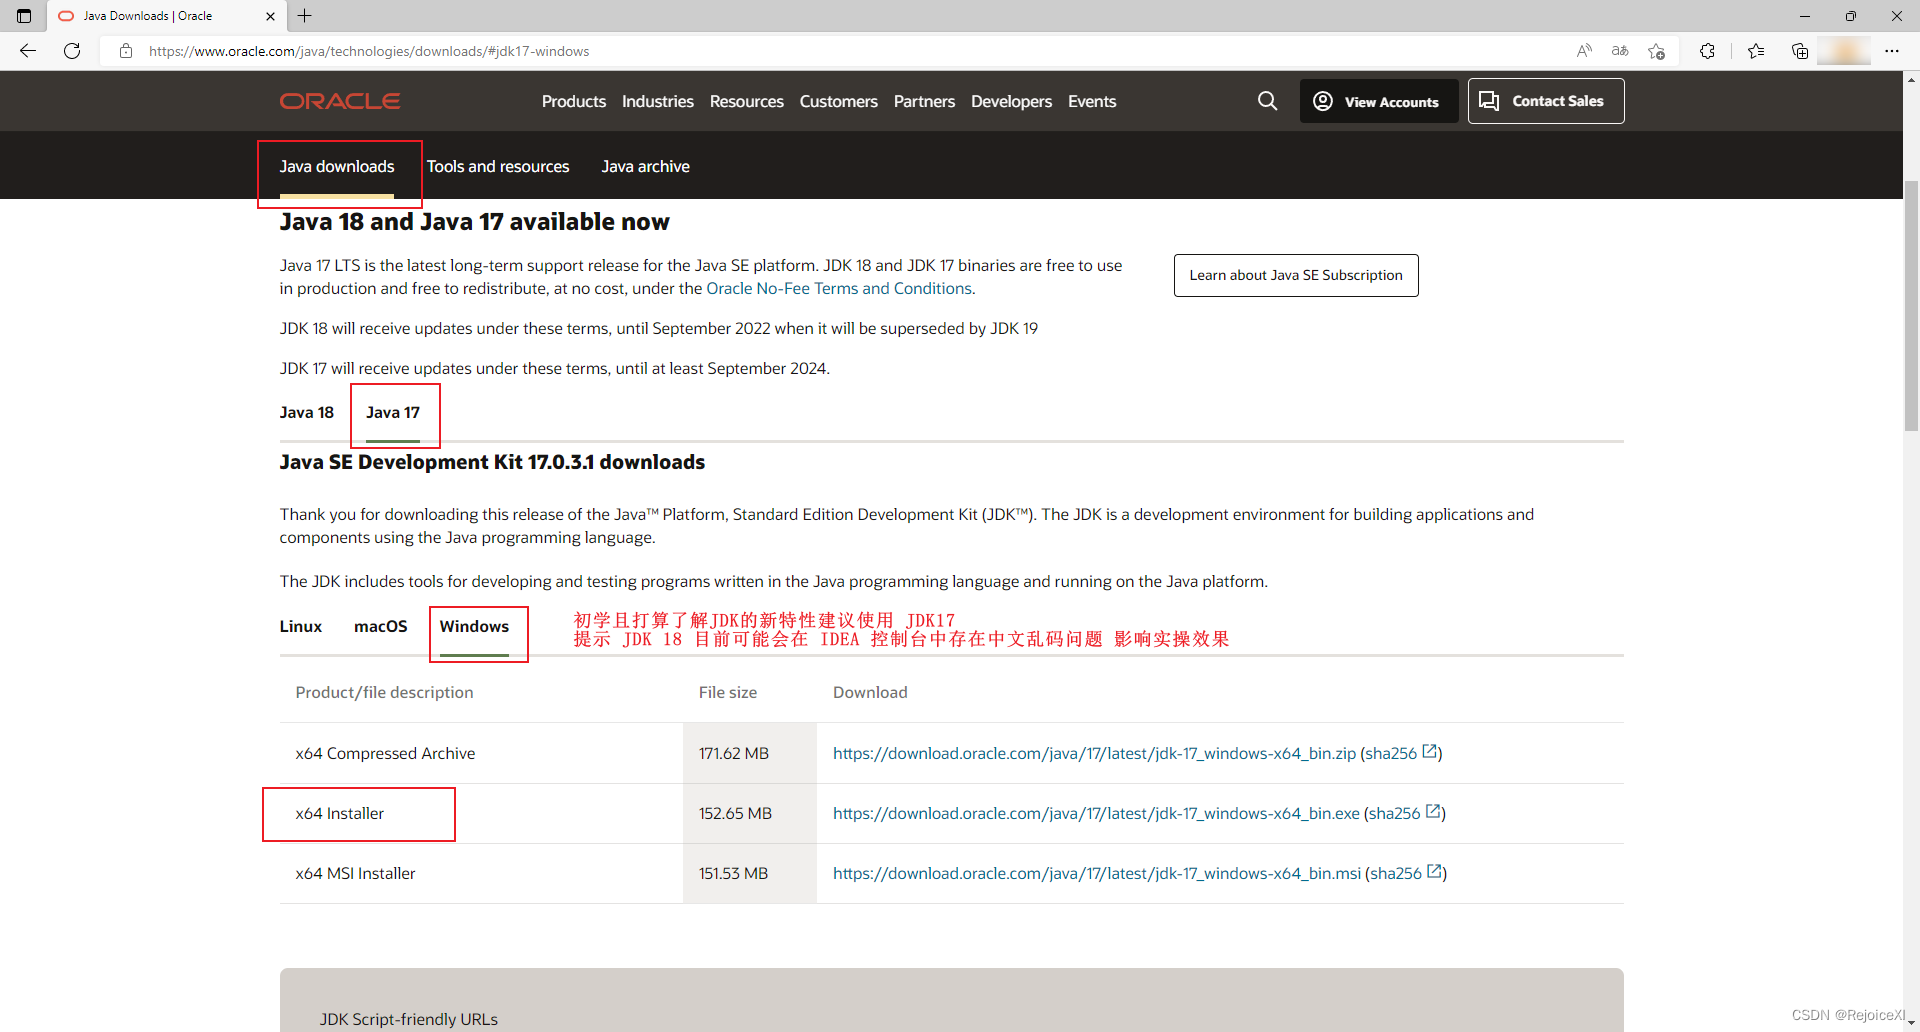This screenshot has height=1032, width=1920.
Task: Open the new tab plus button
Action: click(305, 16)
